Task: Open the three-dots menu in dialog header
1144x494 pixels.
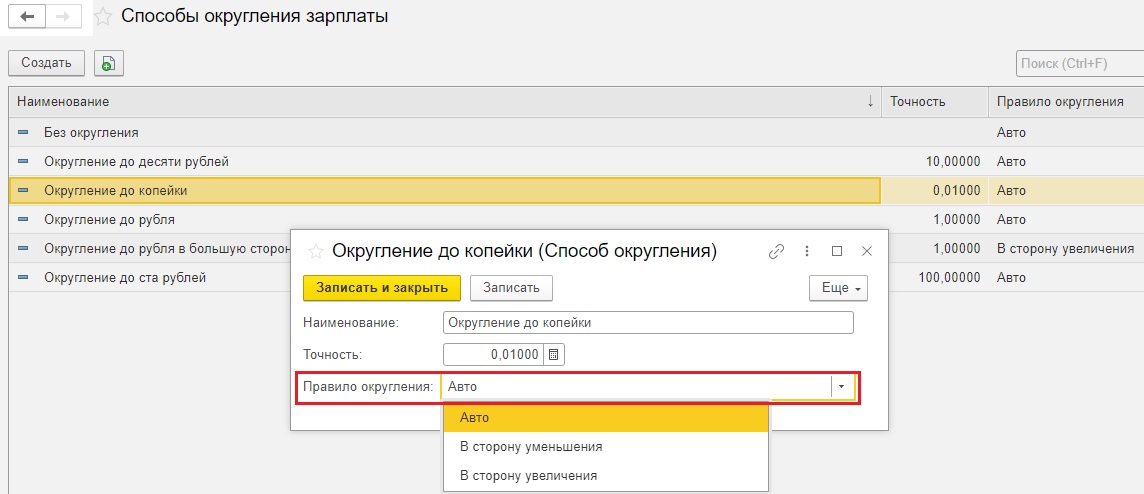Action: point(807,251)
